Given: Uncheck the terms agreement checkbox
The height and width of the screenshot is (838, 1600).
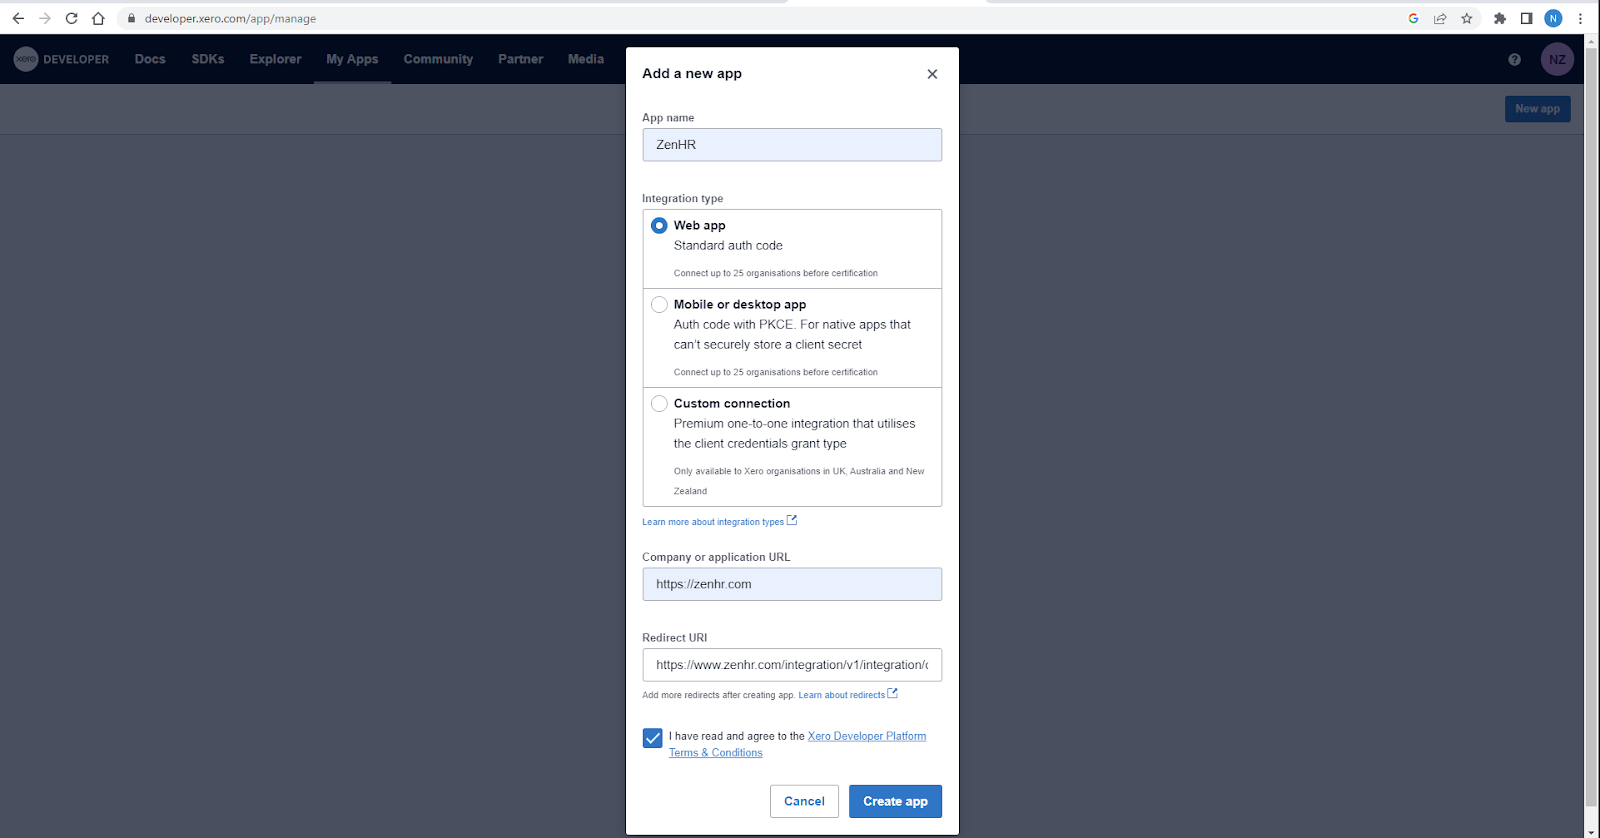Looking at the screenshot, I should pyautogui.click(x=652, y=738).
